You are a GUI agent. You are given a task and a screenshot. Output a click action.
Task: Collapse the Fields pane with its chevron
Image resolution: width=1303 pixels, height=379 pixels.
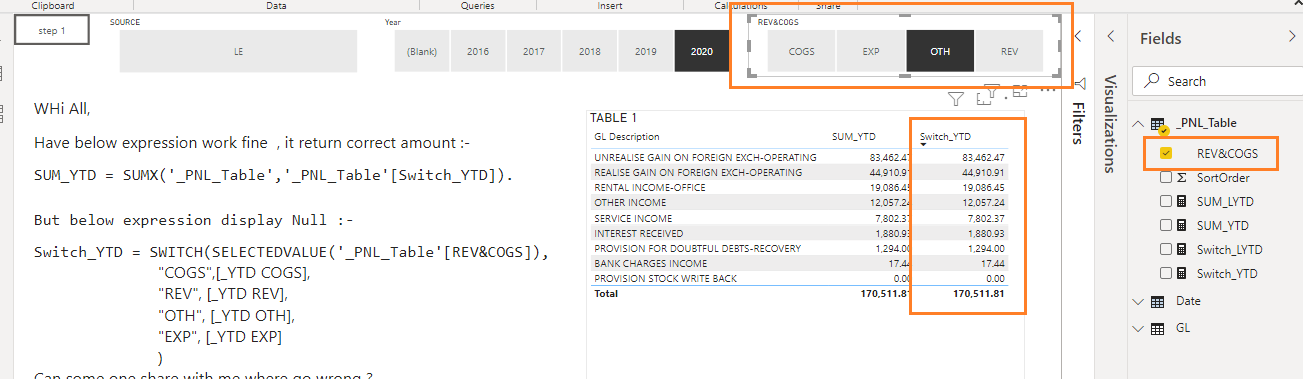1291,37
